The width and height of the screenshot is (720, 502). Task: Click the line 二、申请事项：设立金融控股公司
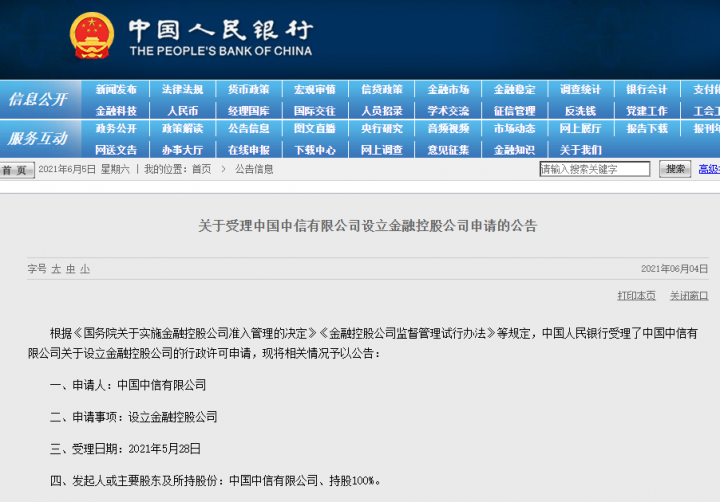click(x=133, y=417)
